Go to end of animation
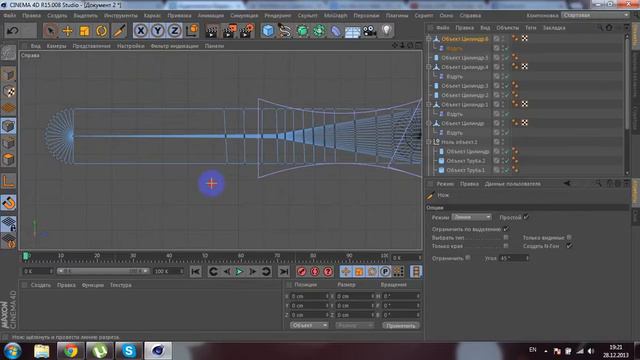The height and width of the screenshot is (360, 640). click(x=284, y=271)
